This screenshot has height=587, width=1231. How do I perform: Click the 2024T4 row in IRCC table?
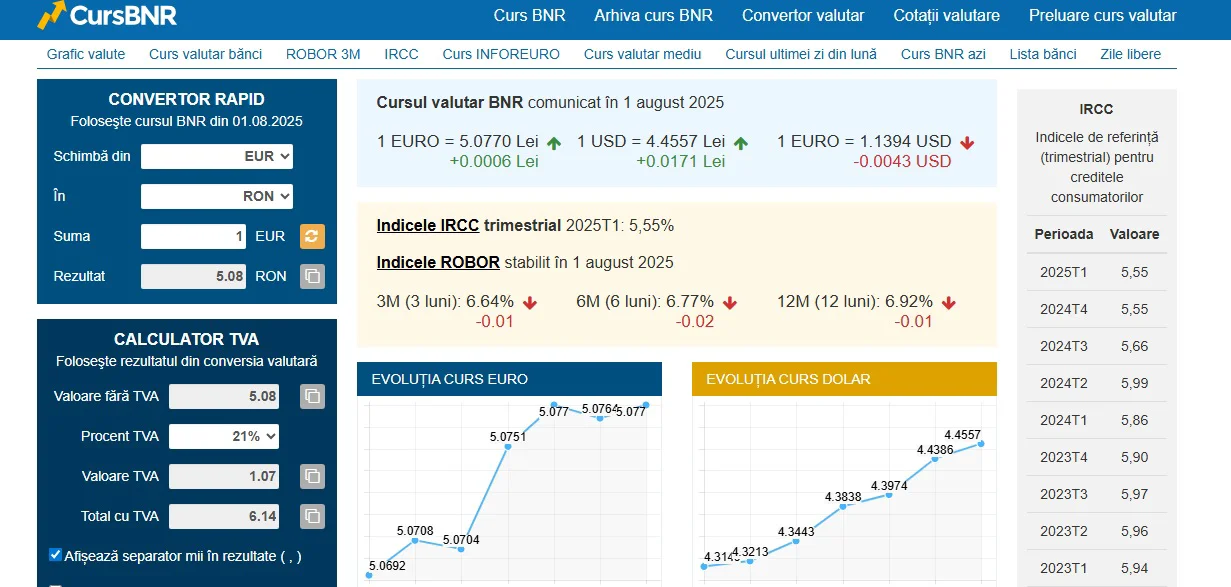(x=1097, y=309)
